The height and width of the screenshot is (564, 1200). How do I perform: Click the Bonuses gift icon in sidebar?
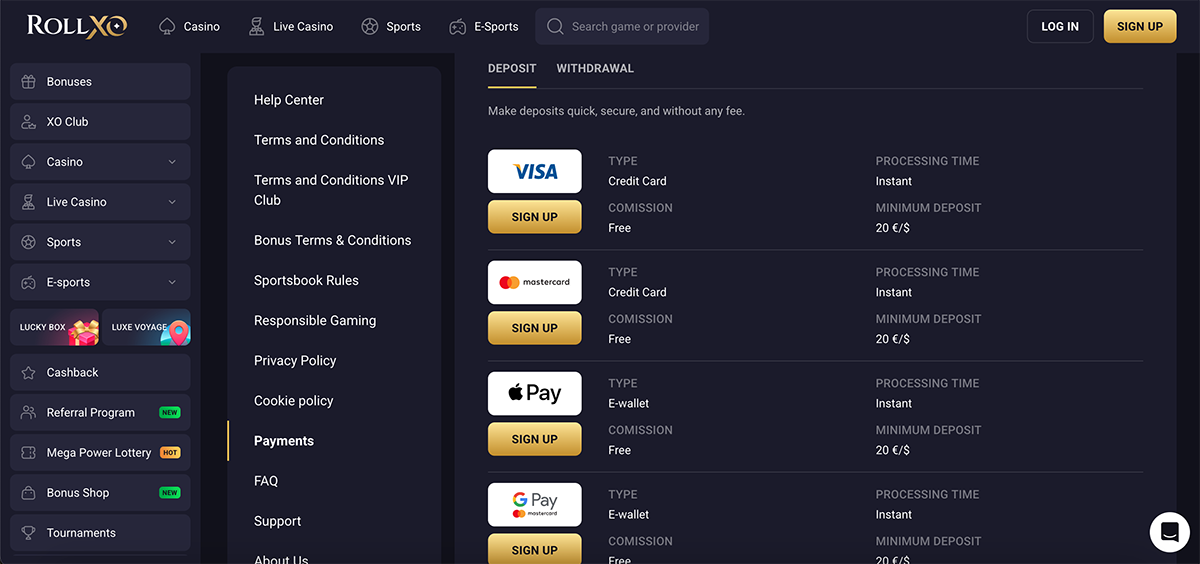pyautogui.click(x=28, y=82)
